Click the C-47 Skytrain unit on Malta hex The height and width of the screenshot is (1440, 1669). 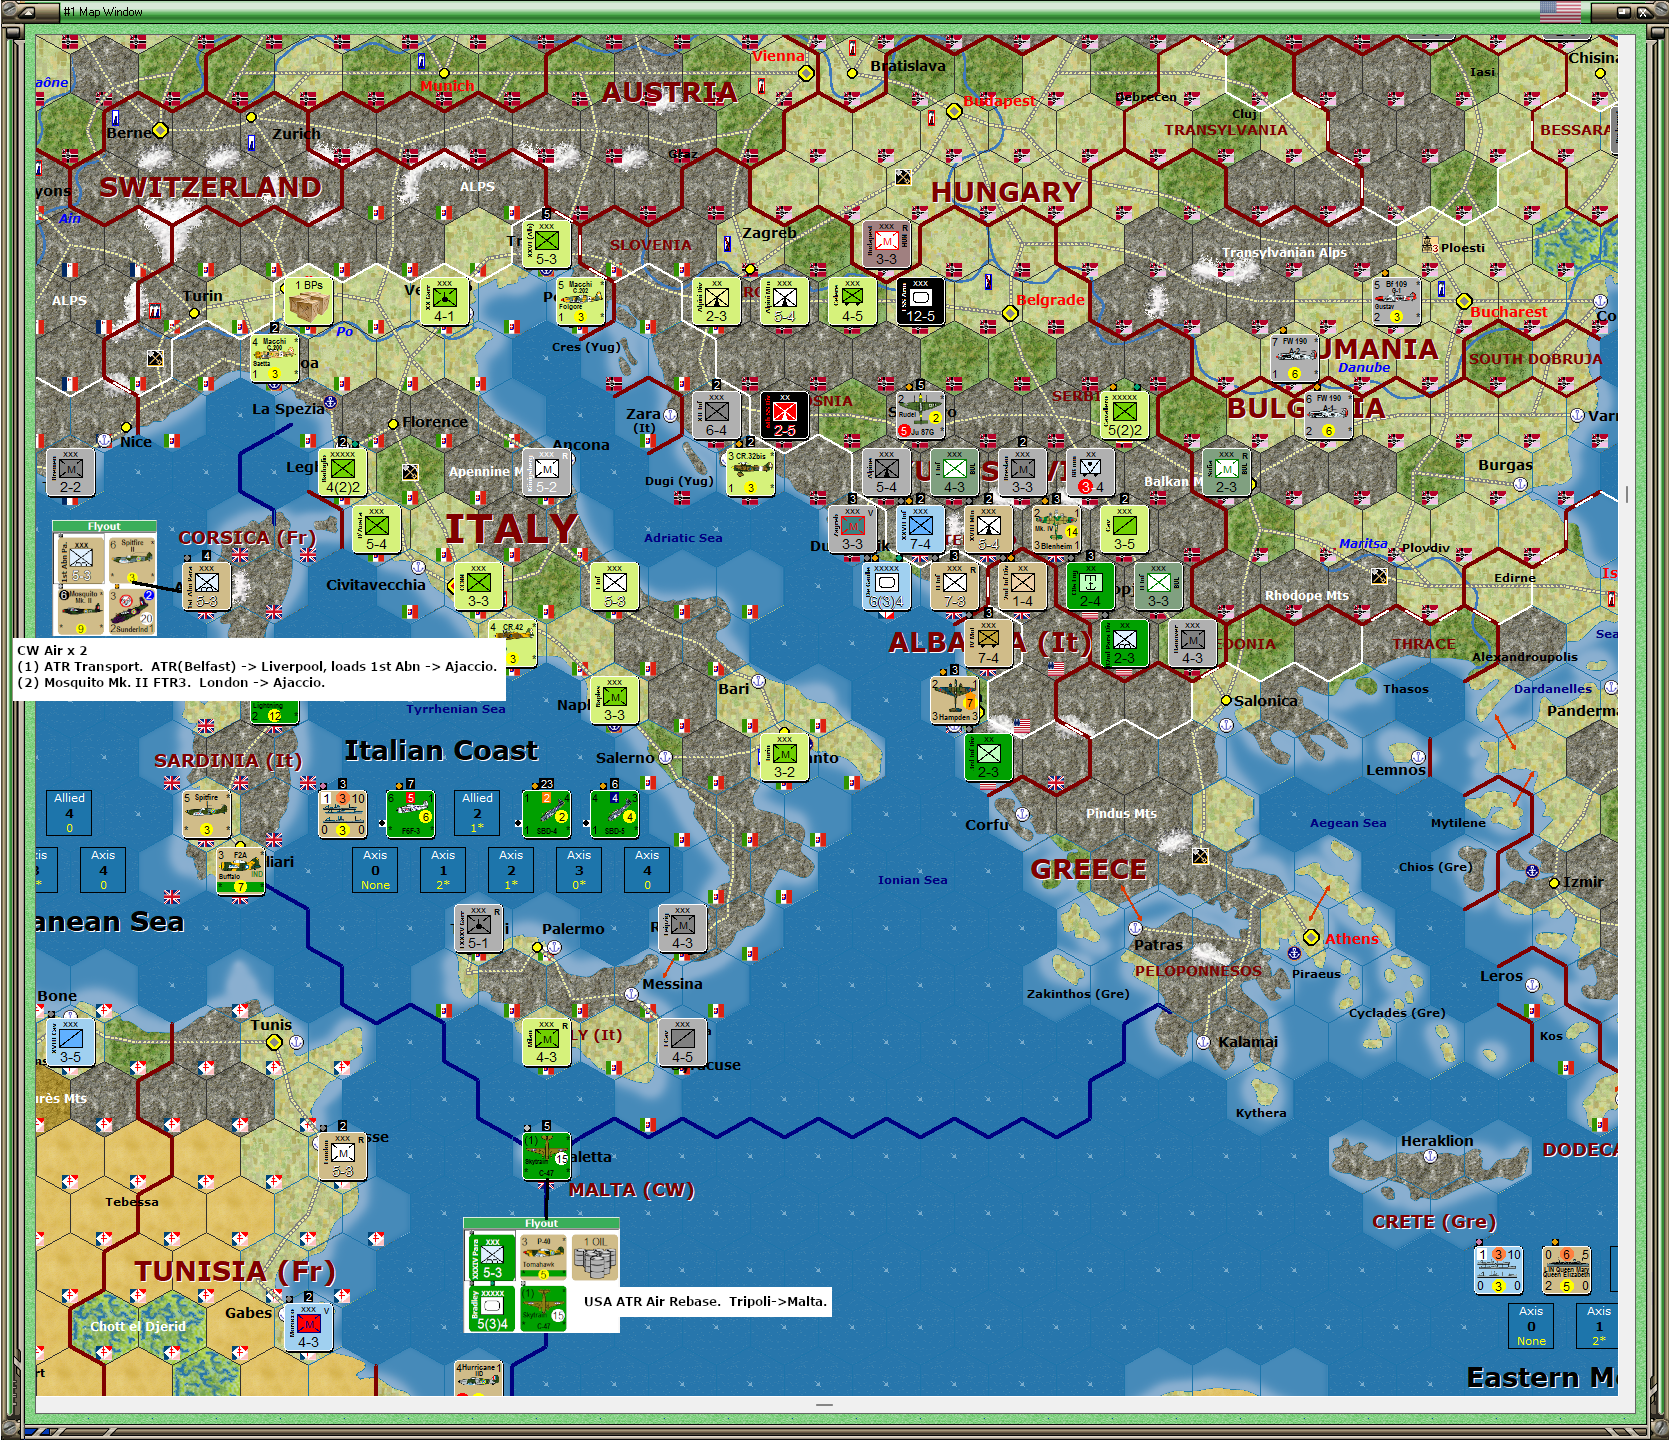546,1155
